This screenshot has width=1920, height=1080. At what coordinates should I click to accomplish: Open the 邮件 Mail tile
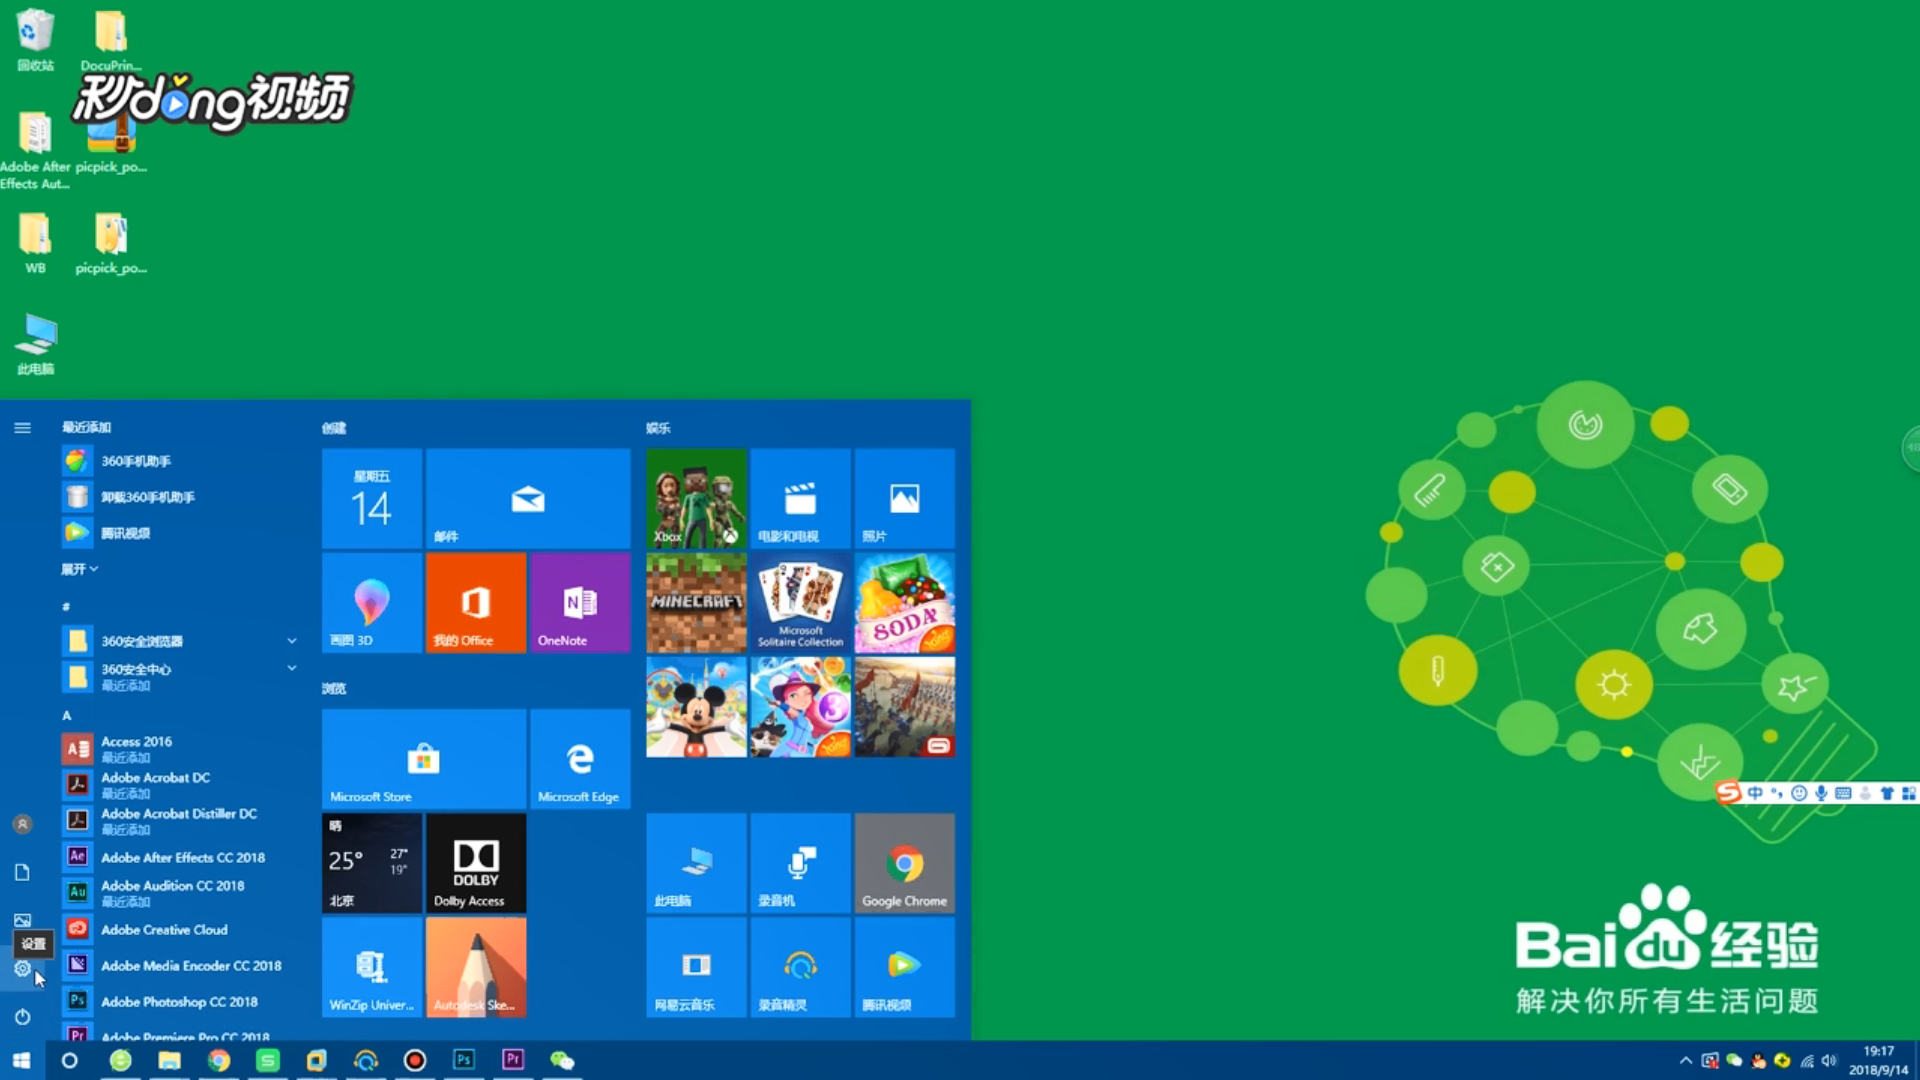click(x=528, y=498)
